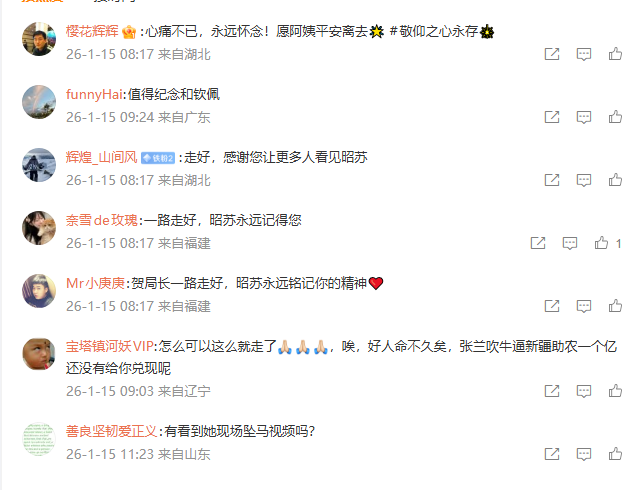Image resolution: width=630 pixels, height=490 pixels.
Task: Like 善良坚韧爱正义's comment with thumbs-up
Action: pos(615,454)
